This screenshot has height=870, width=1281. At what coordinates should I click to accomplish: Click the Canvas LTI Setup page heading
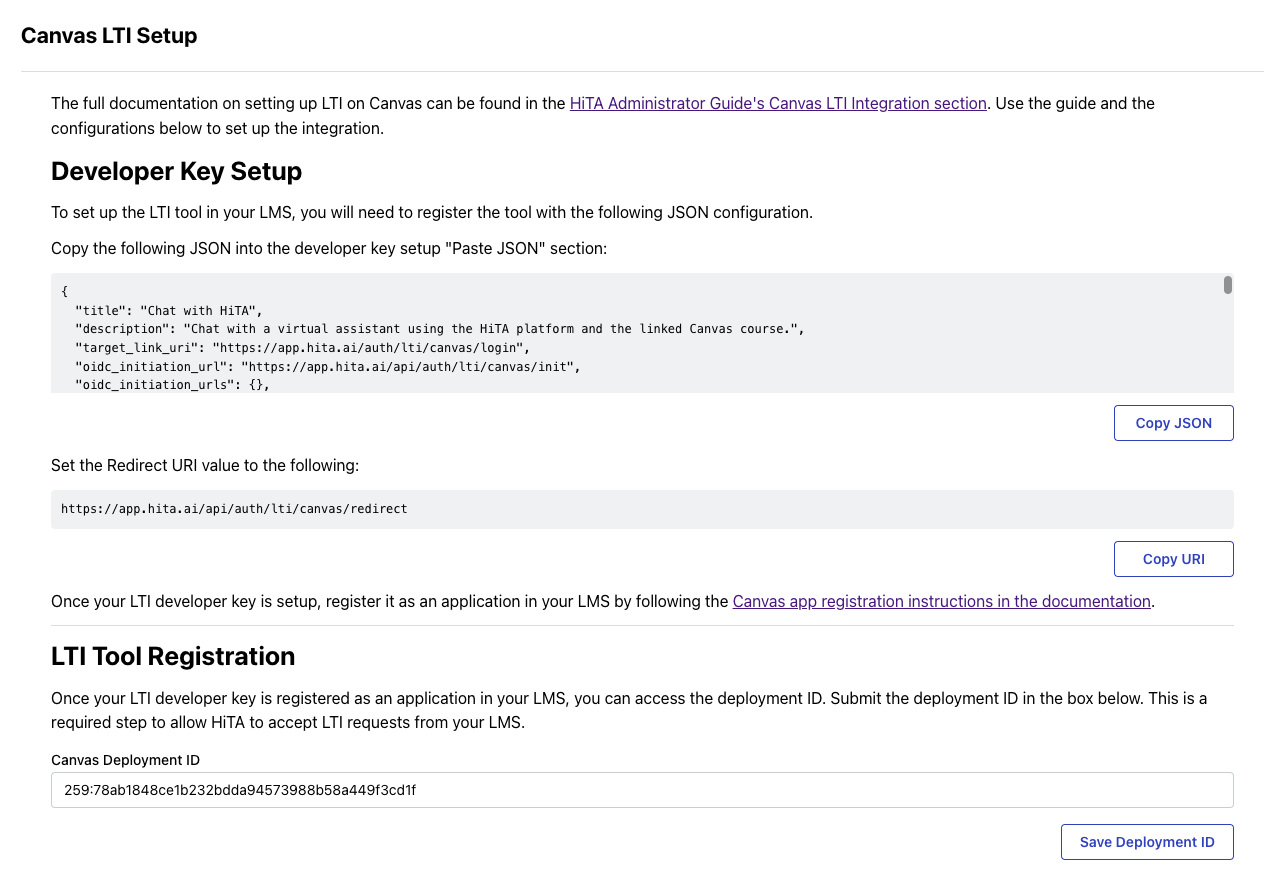109,36
